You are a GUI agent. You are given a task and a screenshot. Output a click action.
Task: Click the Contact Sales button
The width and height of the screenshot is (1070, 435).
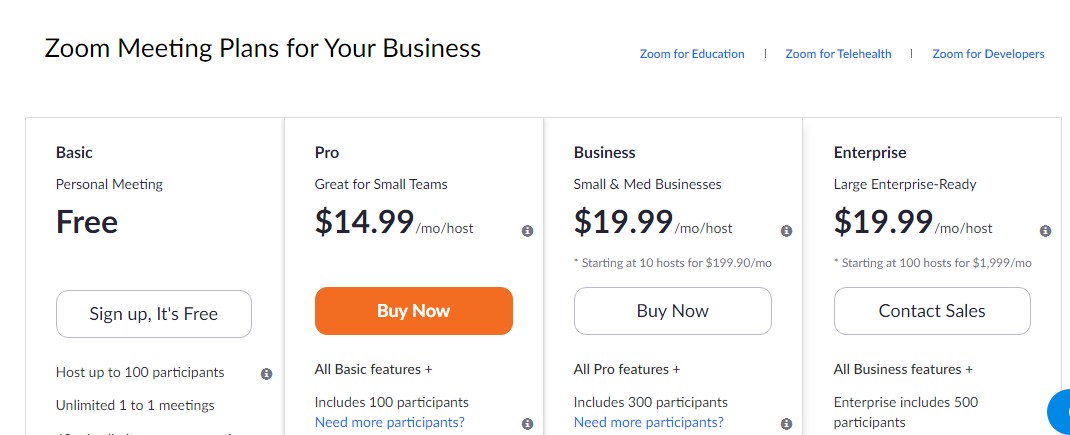tap(932, 311)
